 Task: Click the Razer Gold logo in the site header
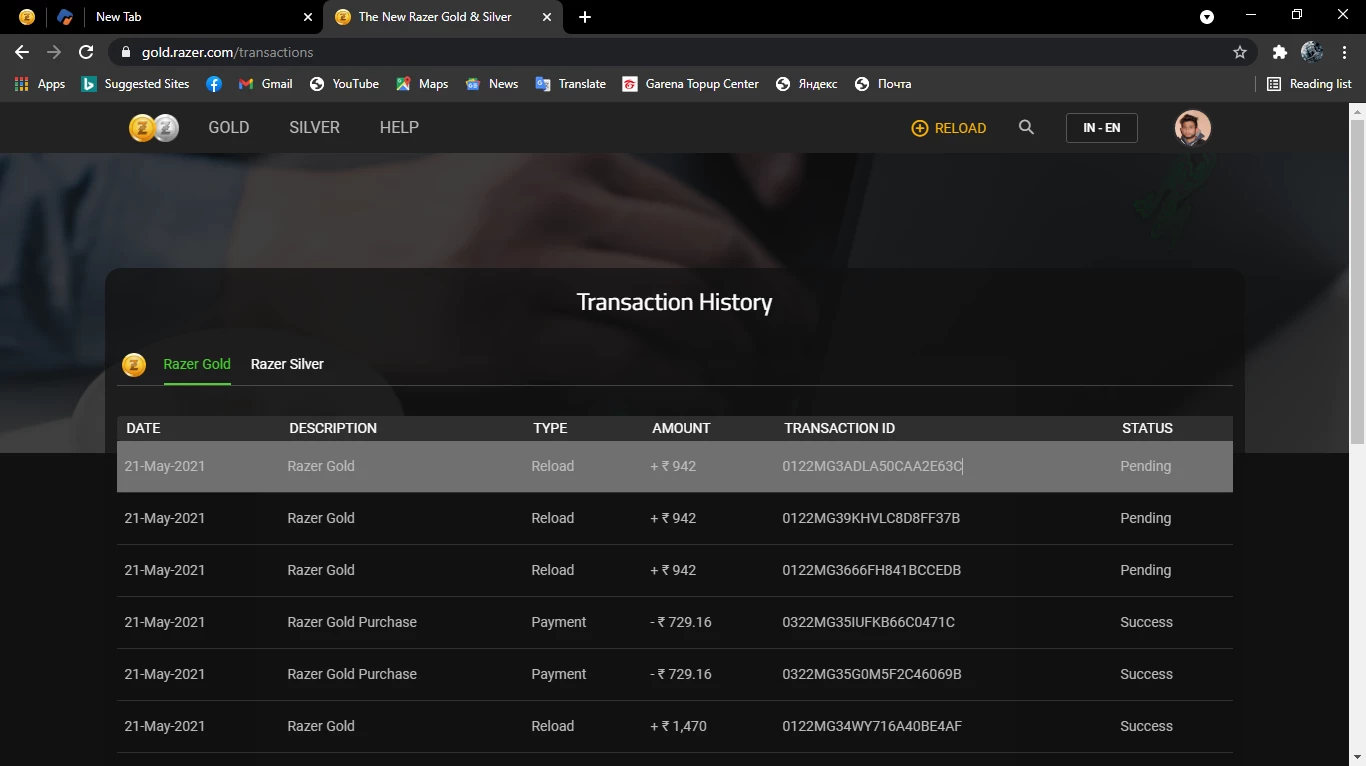tap(154, 128)
